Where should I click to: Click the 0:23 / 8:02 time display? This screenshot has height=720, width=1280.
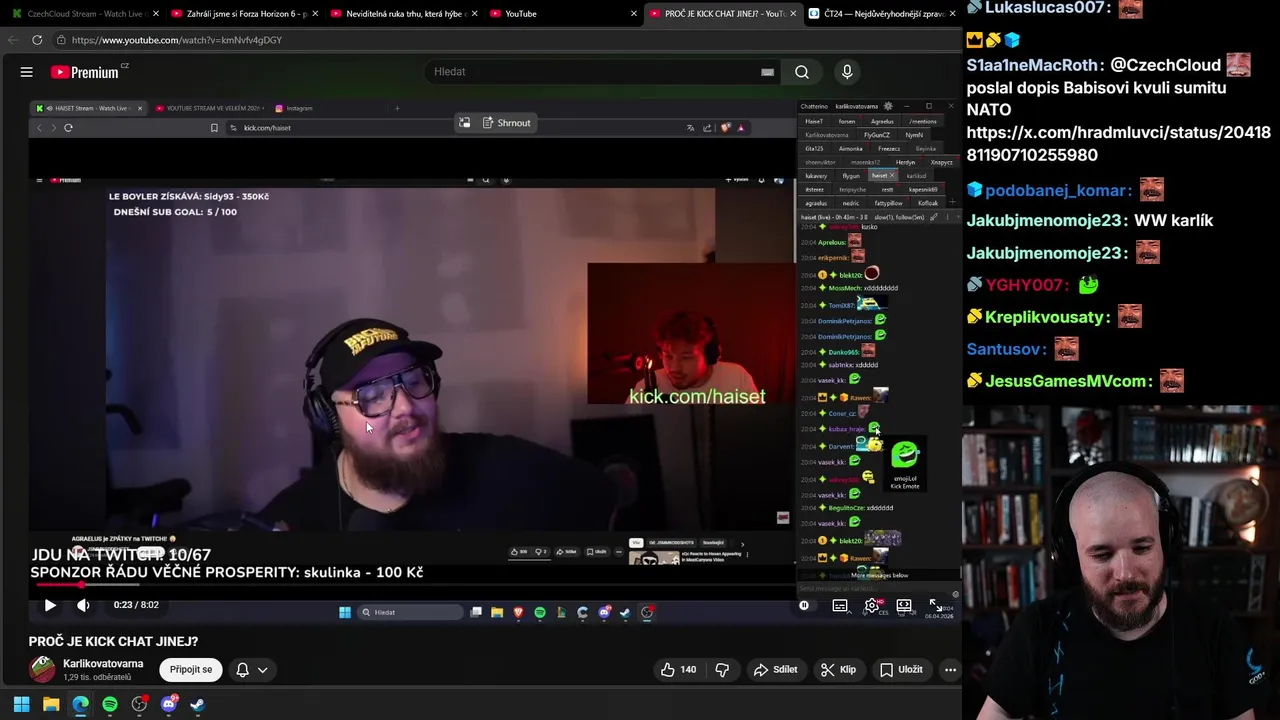136,605
